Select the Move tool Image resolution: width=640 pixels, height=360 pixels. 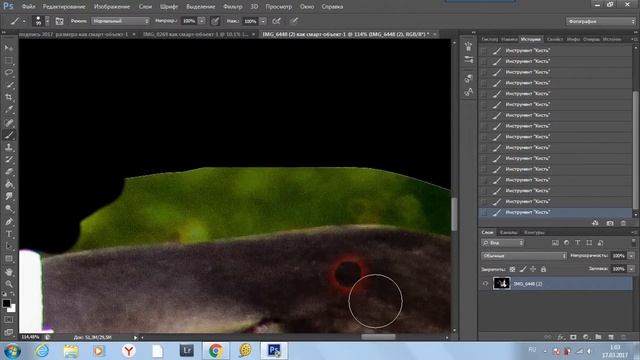click(x=9, y=48)
